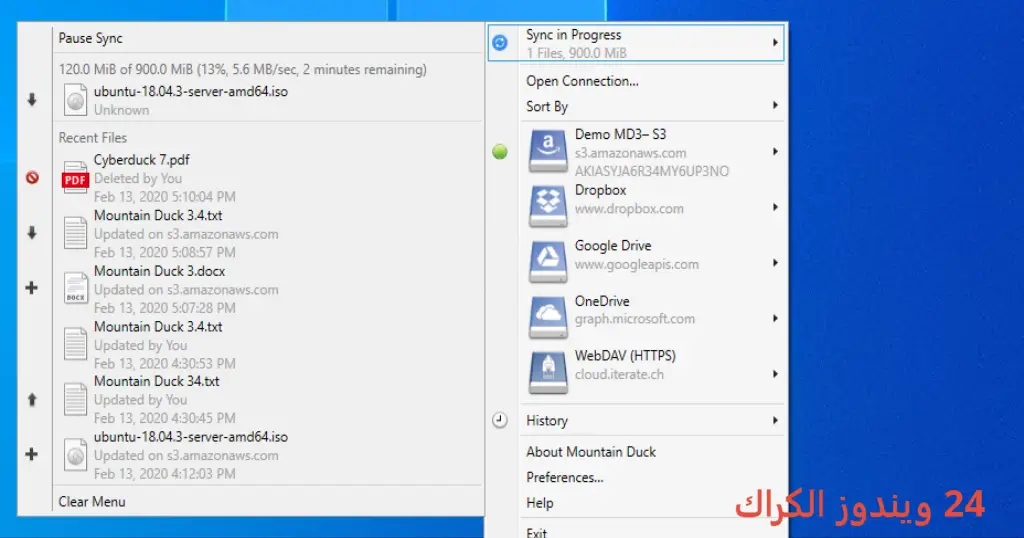
Task: Select the Demo MD3– S3 bookmark name
Action: pos(620,134)
